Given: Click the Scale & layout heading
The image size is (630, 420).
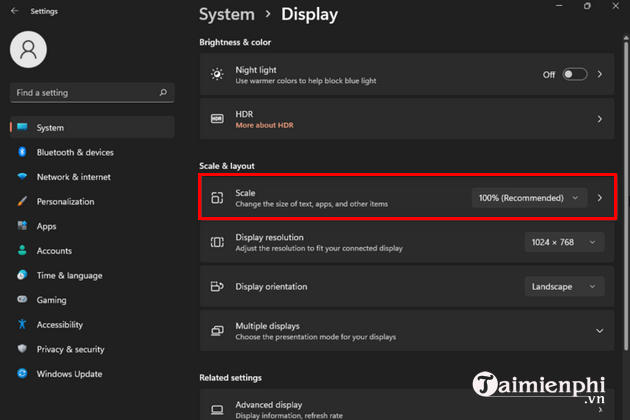Looking at the screenshot, I should 227,166.
